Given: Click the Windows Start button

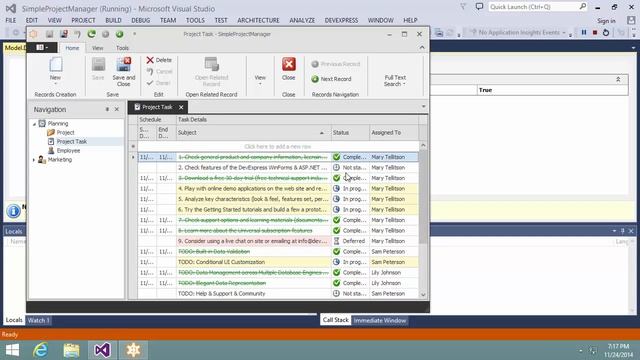Looking at the screenshot, I should pos(12,350).
